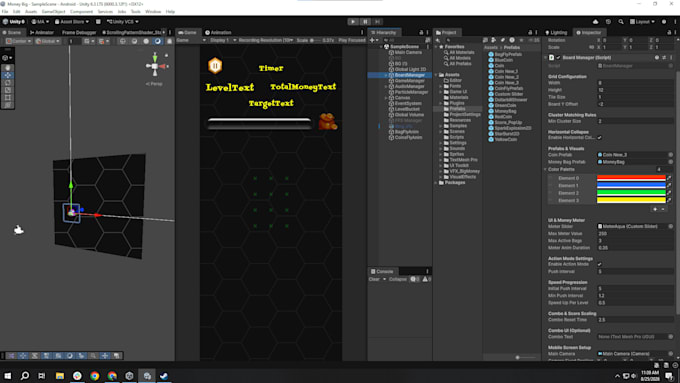
Task: Click the Clear button in Console
Action: click(374, 279)
